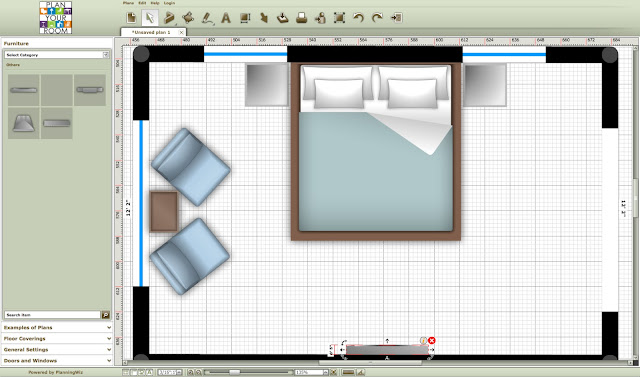The image size is (640, 377).
Task: Toggle the text labels icon in status bar
Action: 150,372
